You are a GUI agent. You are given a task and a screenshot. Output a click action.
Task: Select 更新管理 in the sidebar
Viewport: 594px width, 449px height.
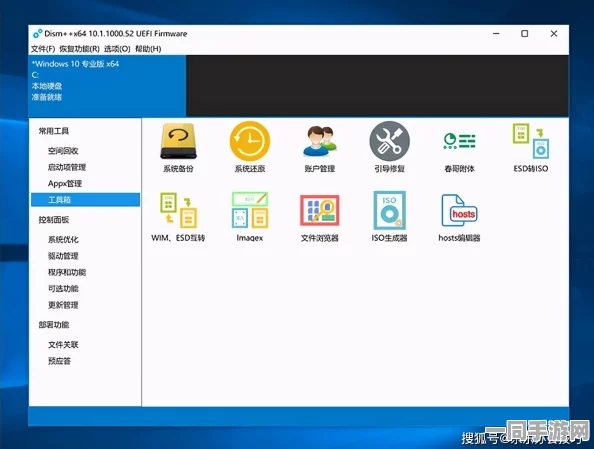tap(63, 305)
